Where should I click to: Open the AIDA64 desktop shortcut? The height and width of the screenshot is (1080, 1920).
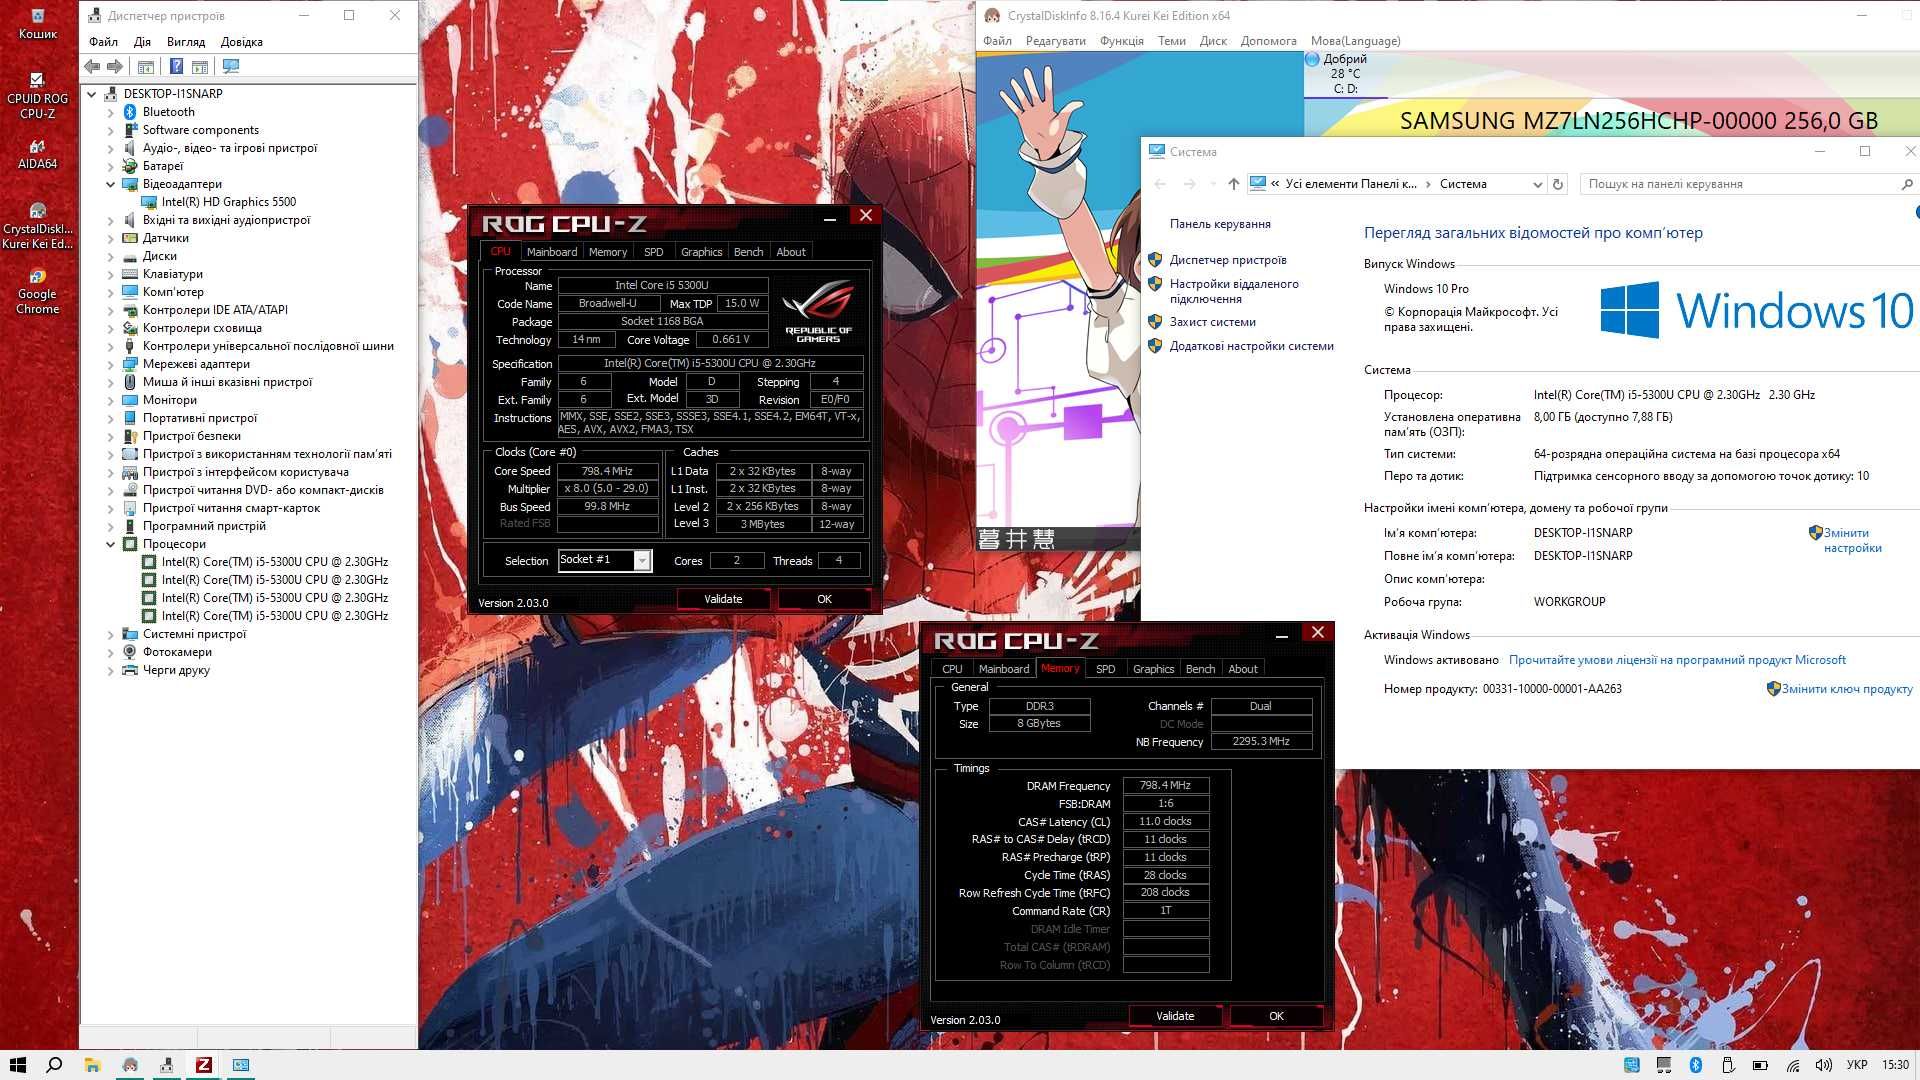(38, 154)
